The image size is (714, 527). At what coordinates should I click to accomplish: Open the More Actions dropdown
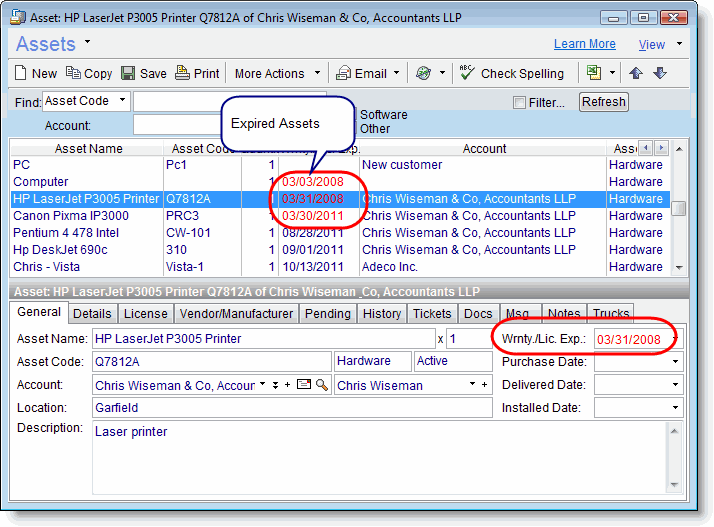[277, 73]
